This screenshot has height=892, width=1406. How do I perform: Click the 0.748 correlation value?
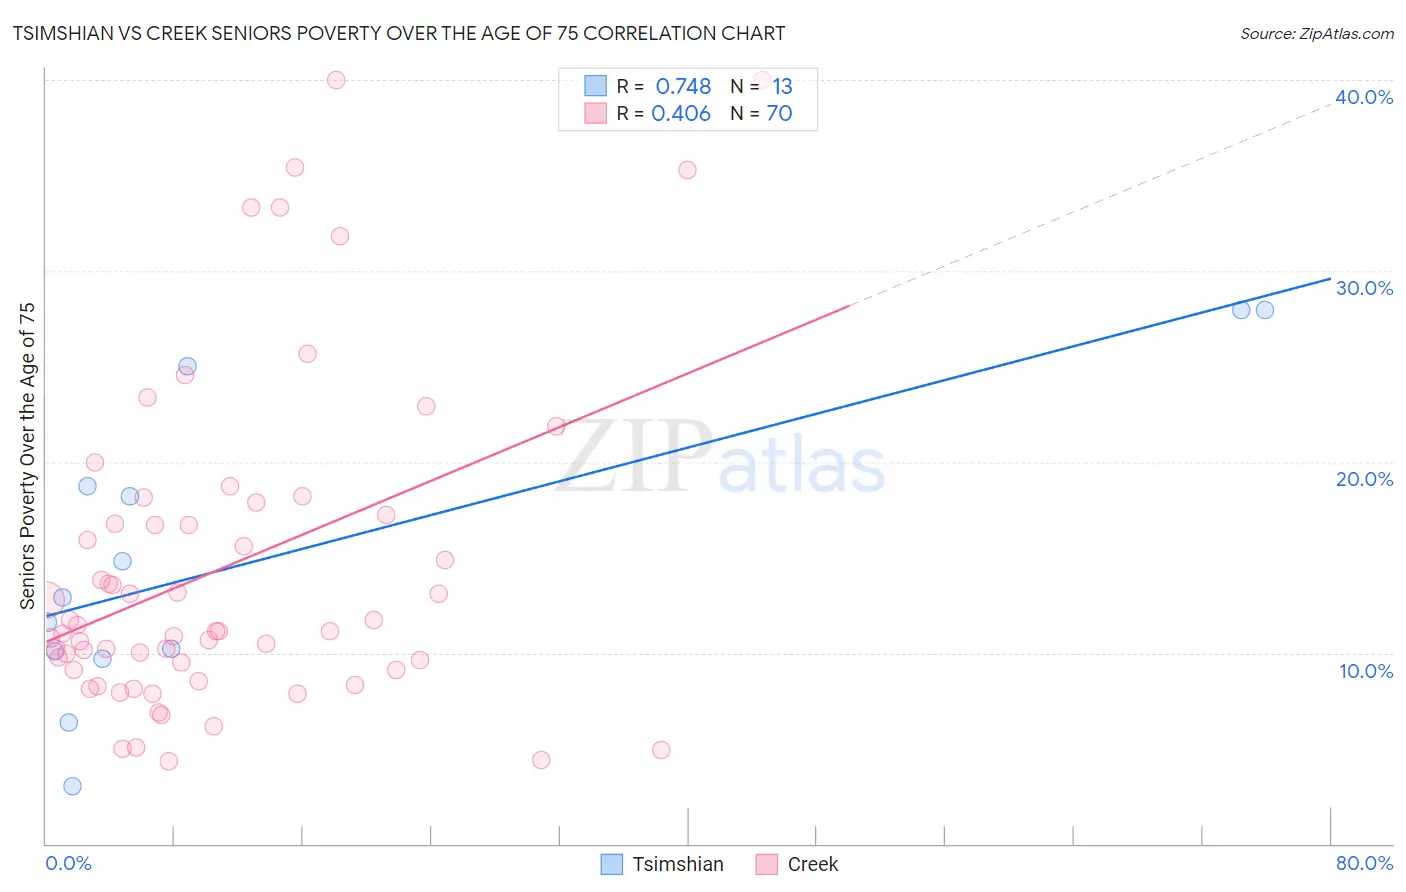point(683,86)
